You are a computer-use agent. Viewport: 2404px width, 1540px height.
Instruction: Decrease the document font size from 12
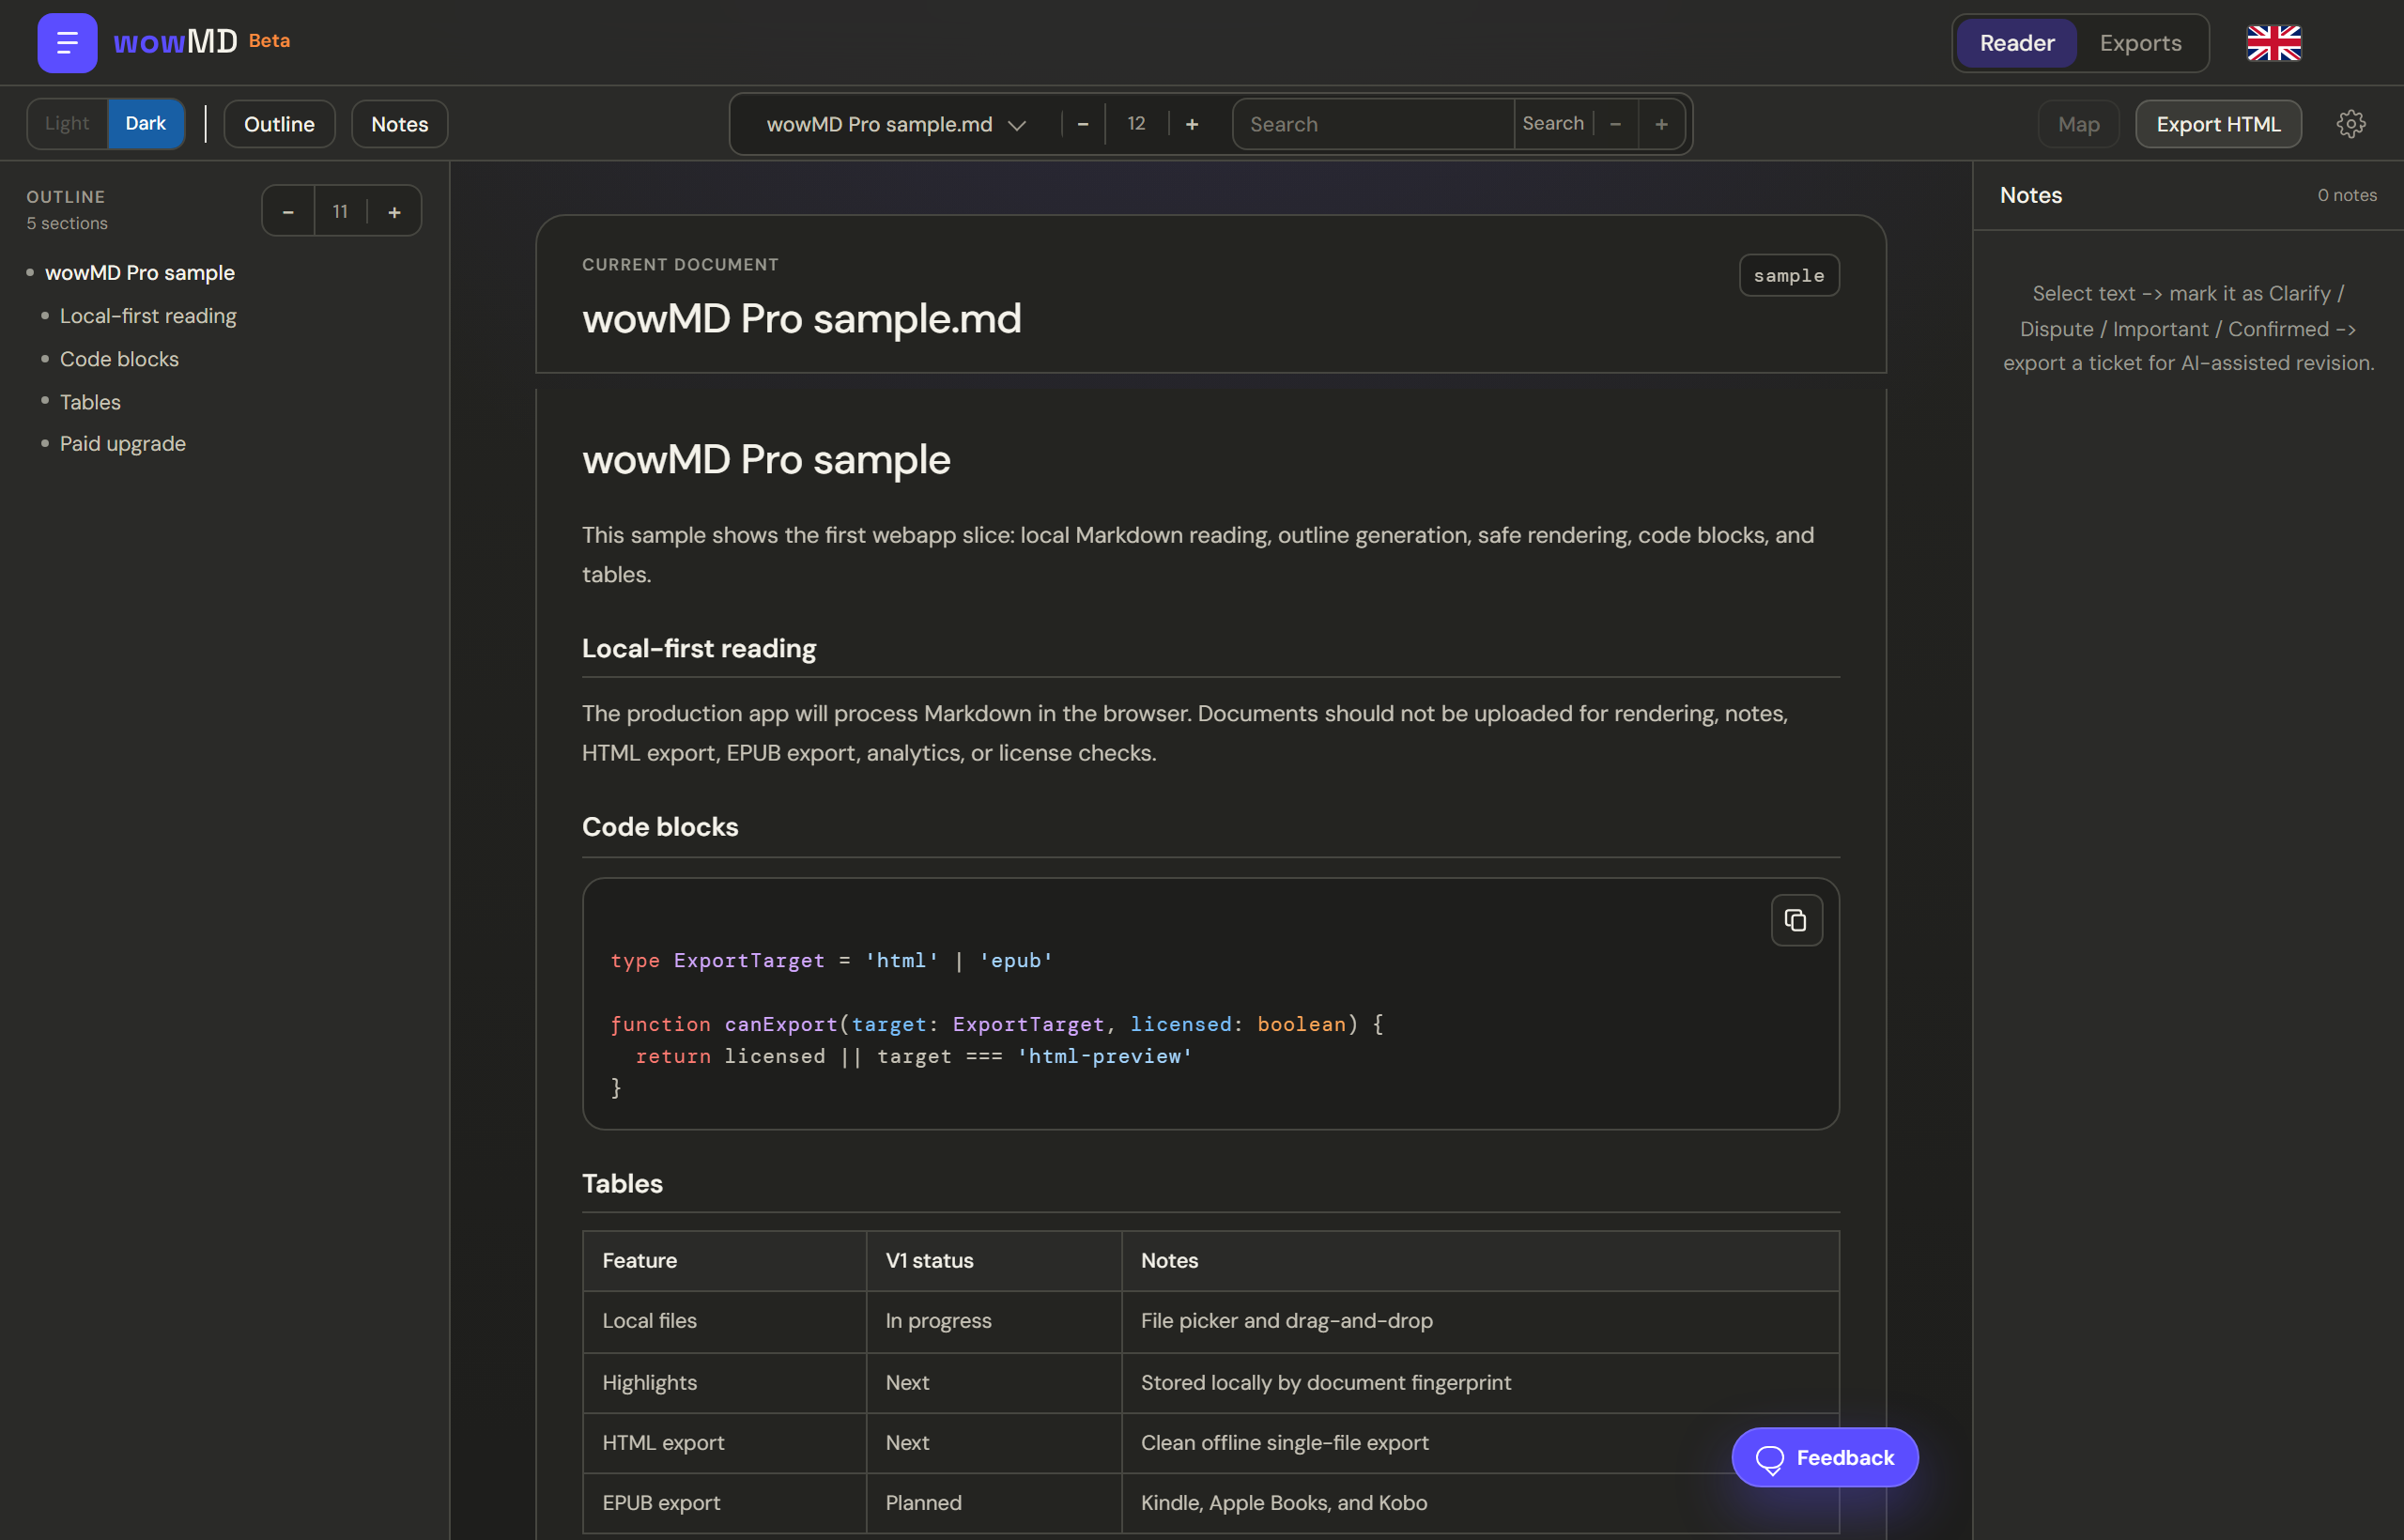(1083, 124)
